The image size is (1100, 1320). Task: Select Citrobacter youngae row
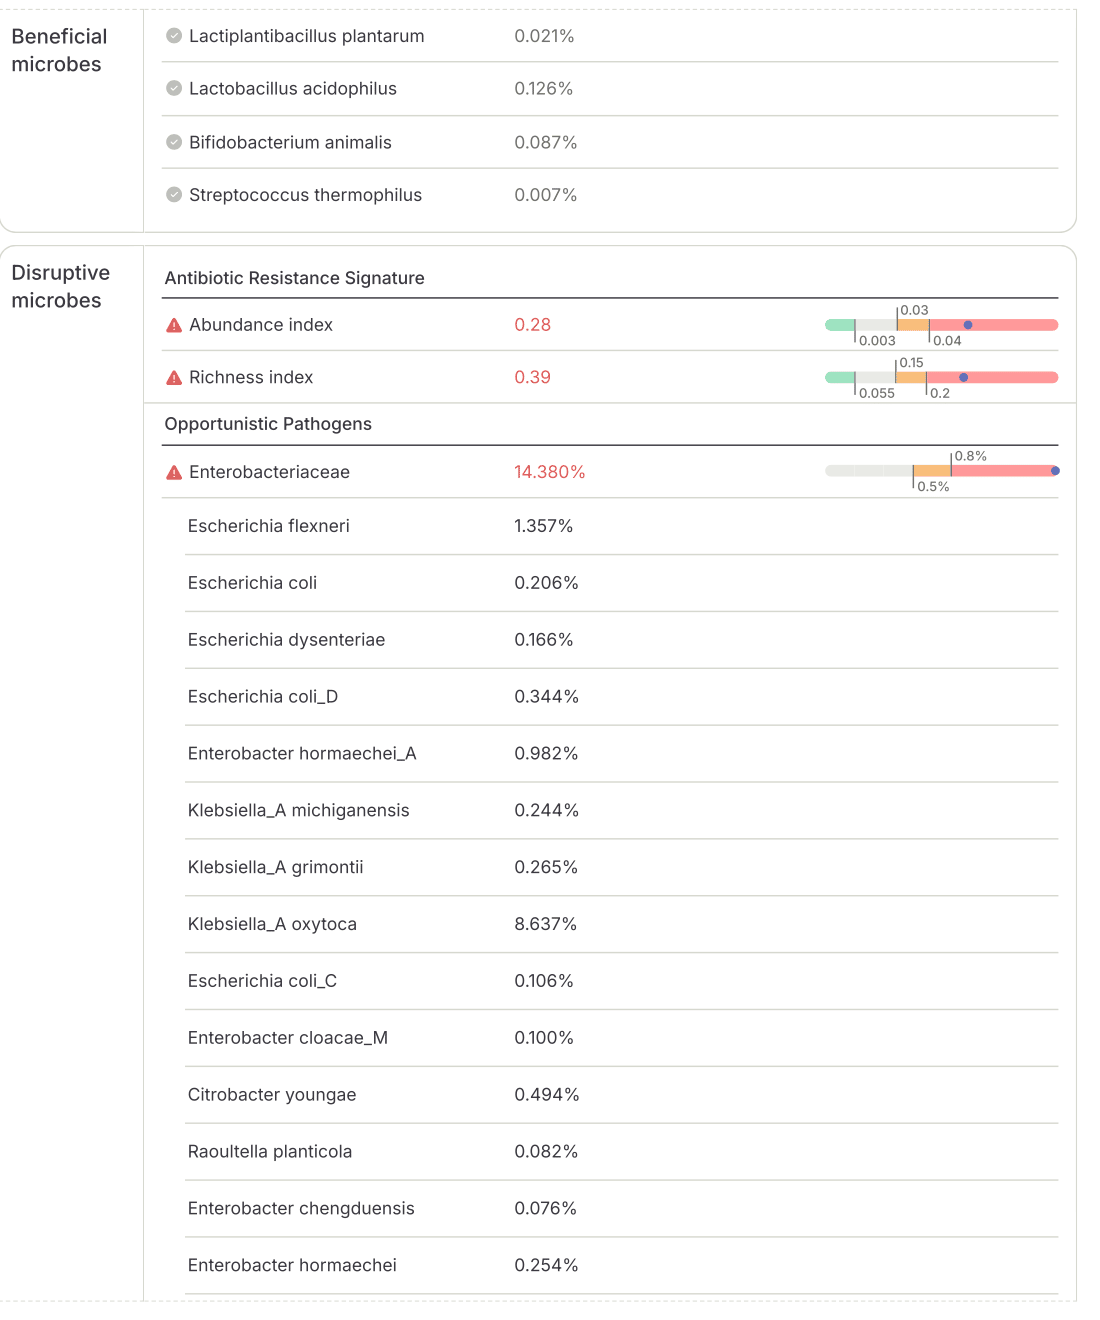pyautogui.click(x=272, y=1094)
